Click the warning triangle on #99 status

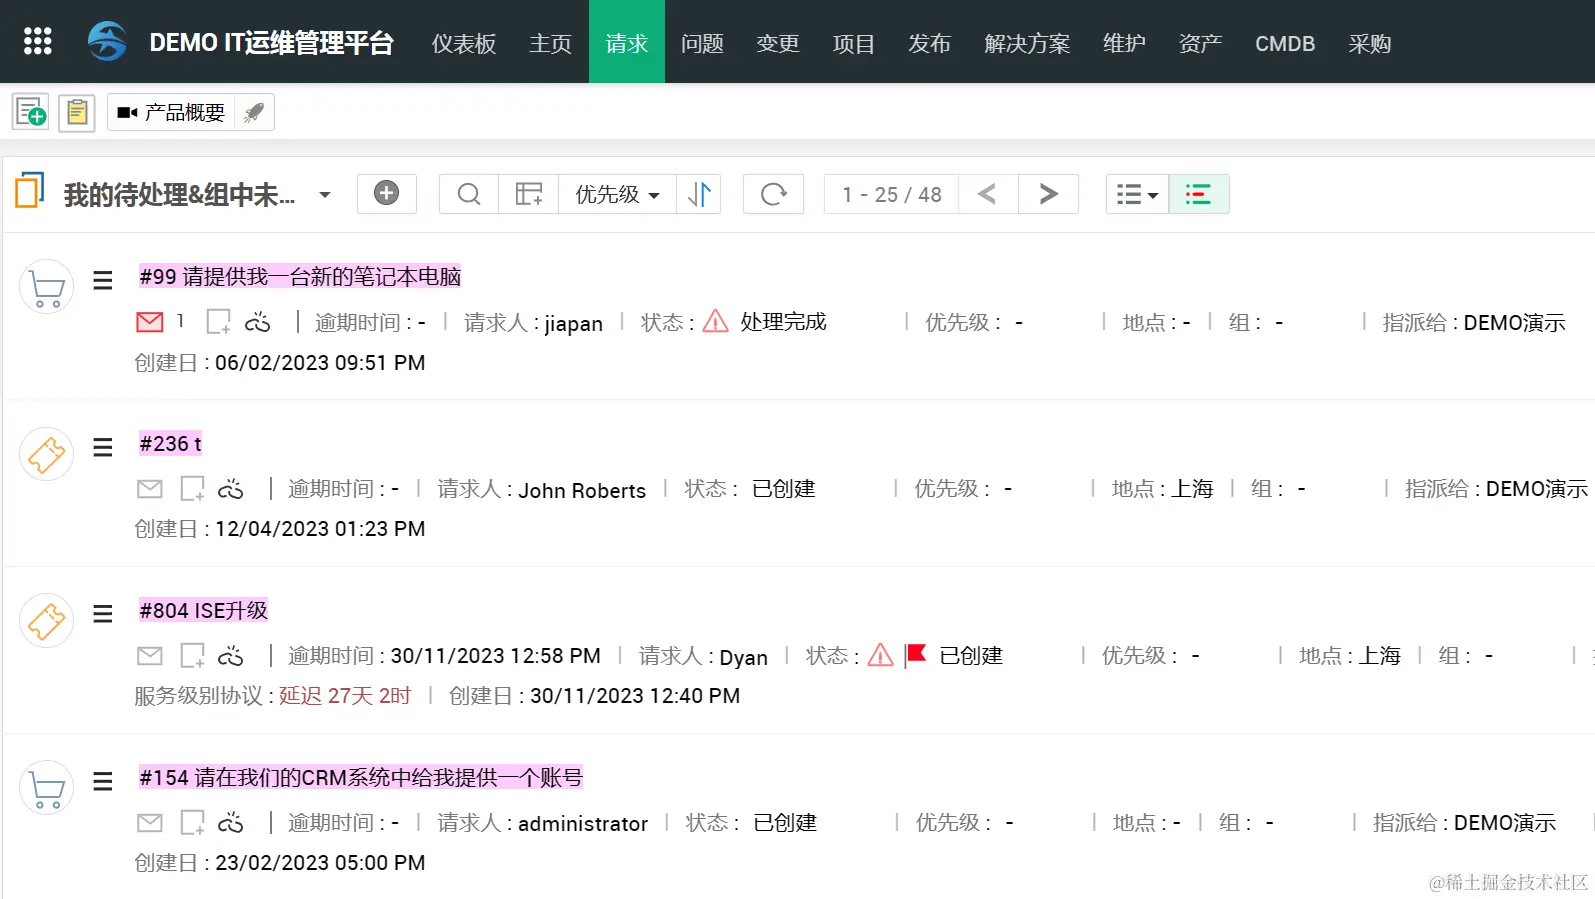pyautogui.click(x=716, y=321)
